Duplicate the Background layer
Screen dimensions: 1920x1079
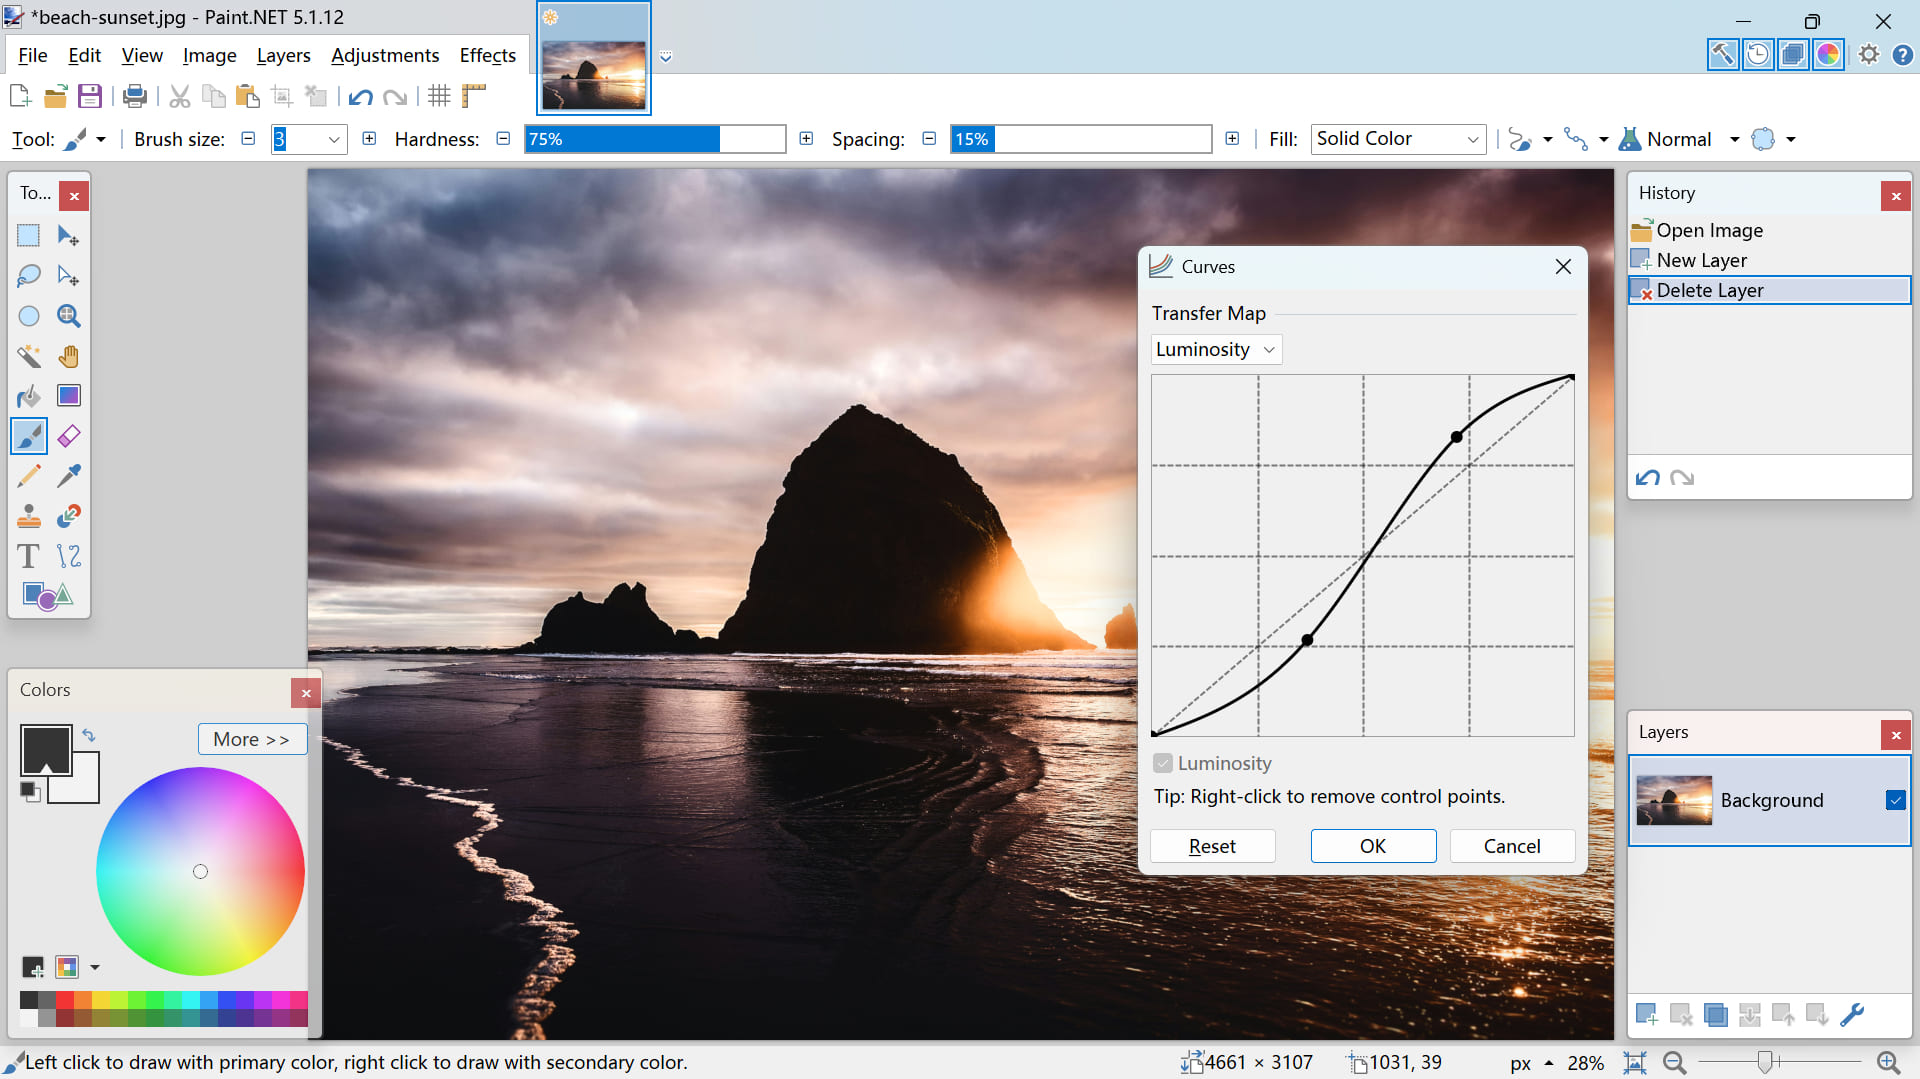(1716, 1013)
